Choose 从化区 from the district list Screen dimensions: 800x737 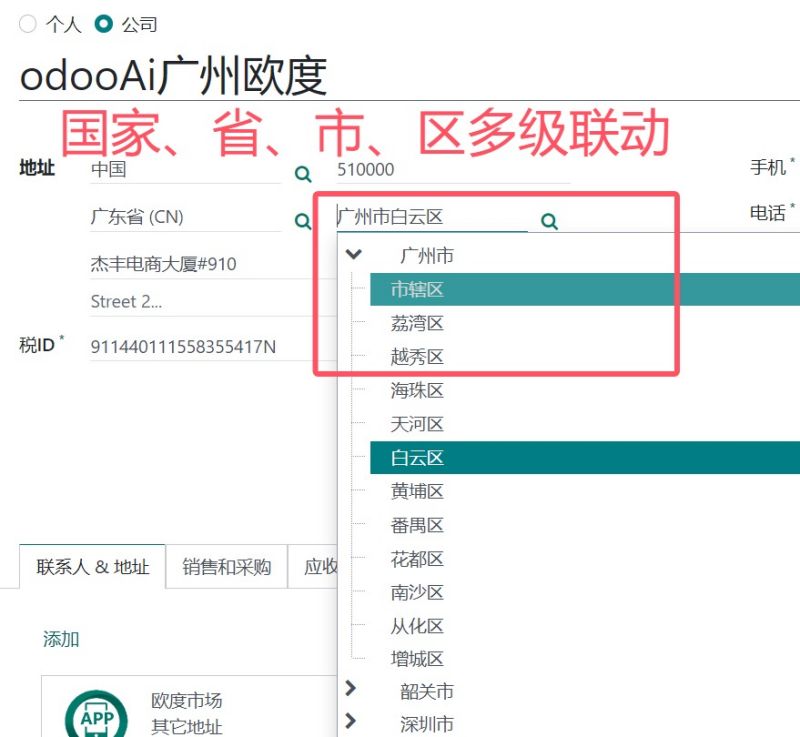(x=417, y=626)
